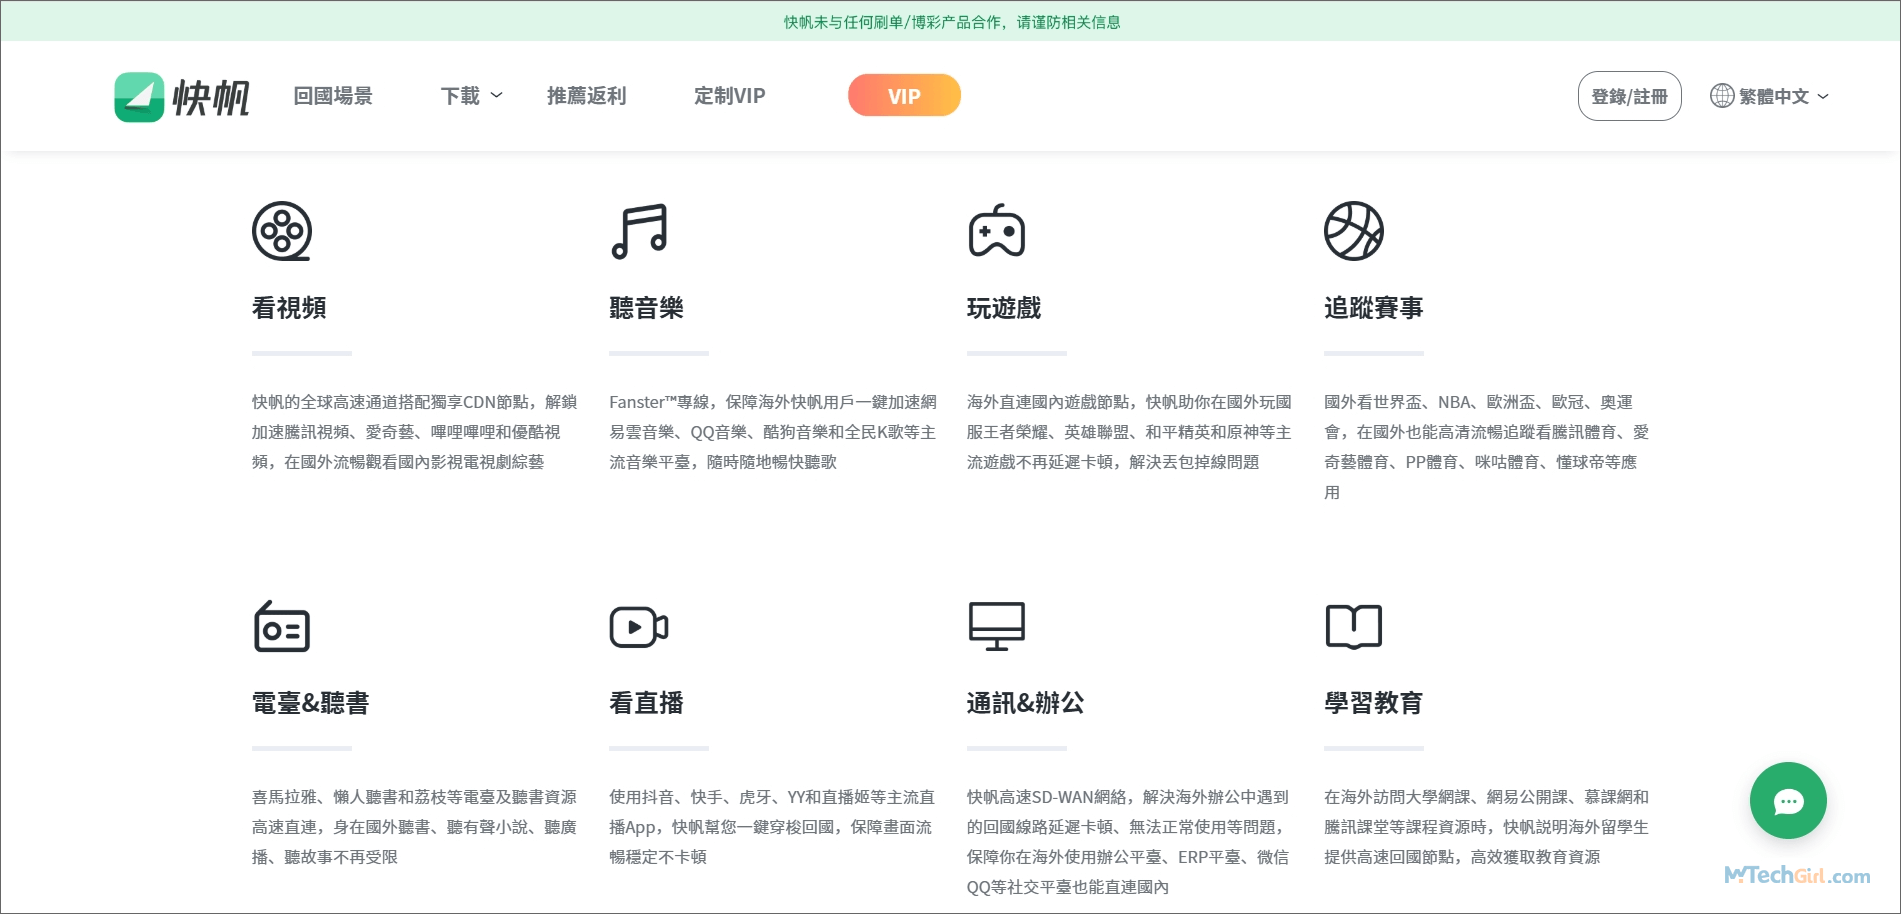Expand the chevron next to 繁體中文
Viewport: 1901px width, 914px height.
(1822, 96)
